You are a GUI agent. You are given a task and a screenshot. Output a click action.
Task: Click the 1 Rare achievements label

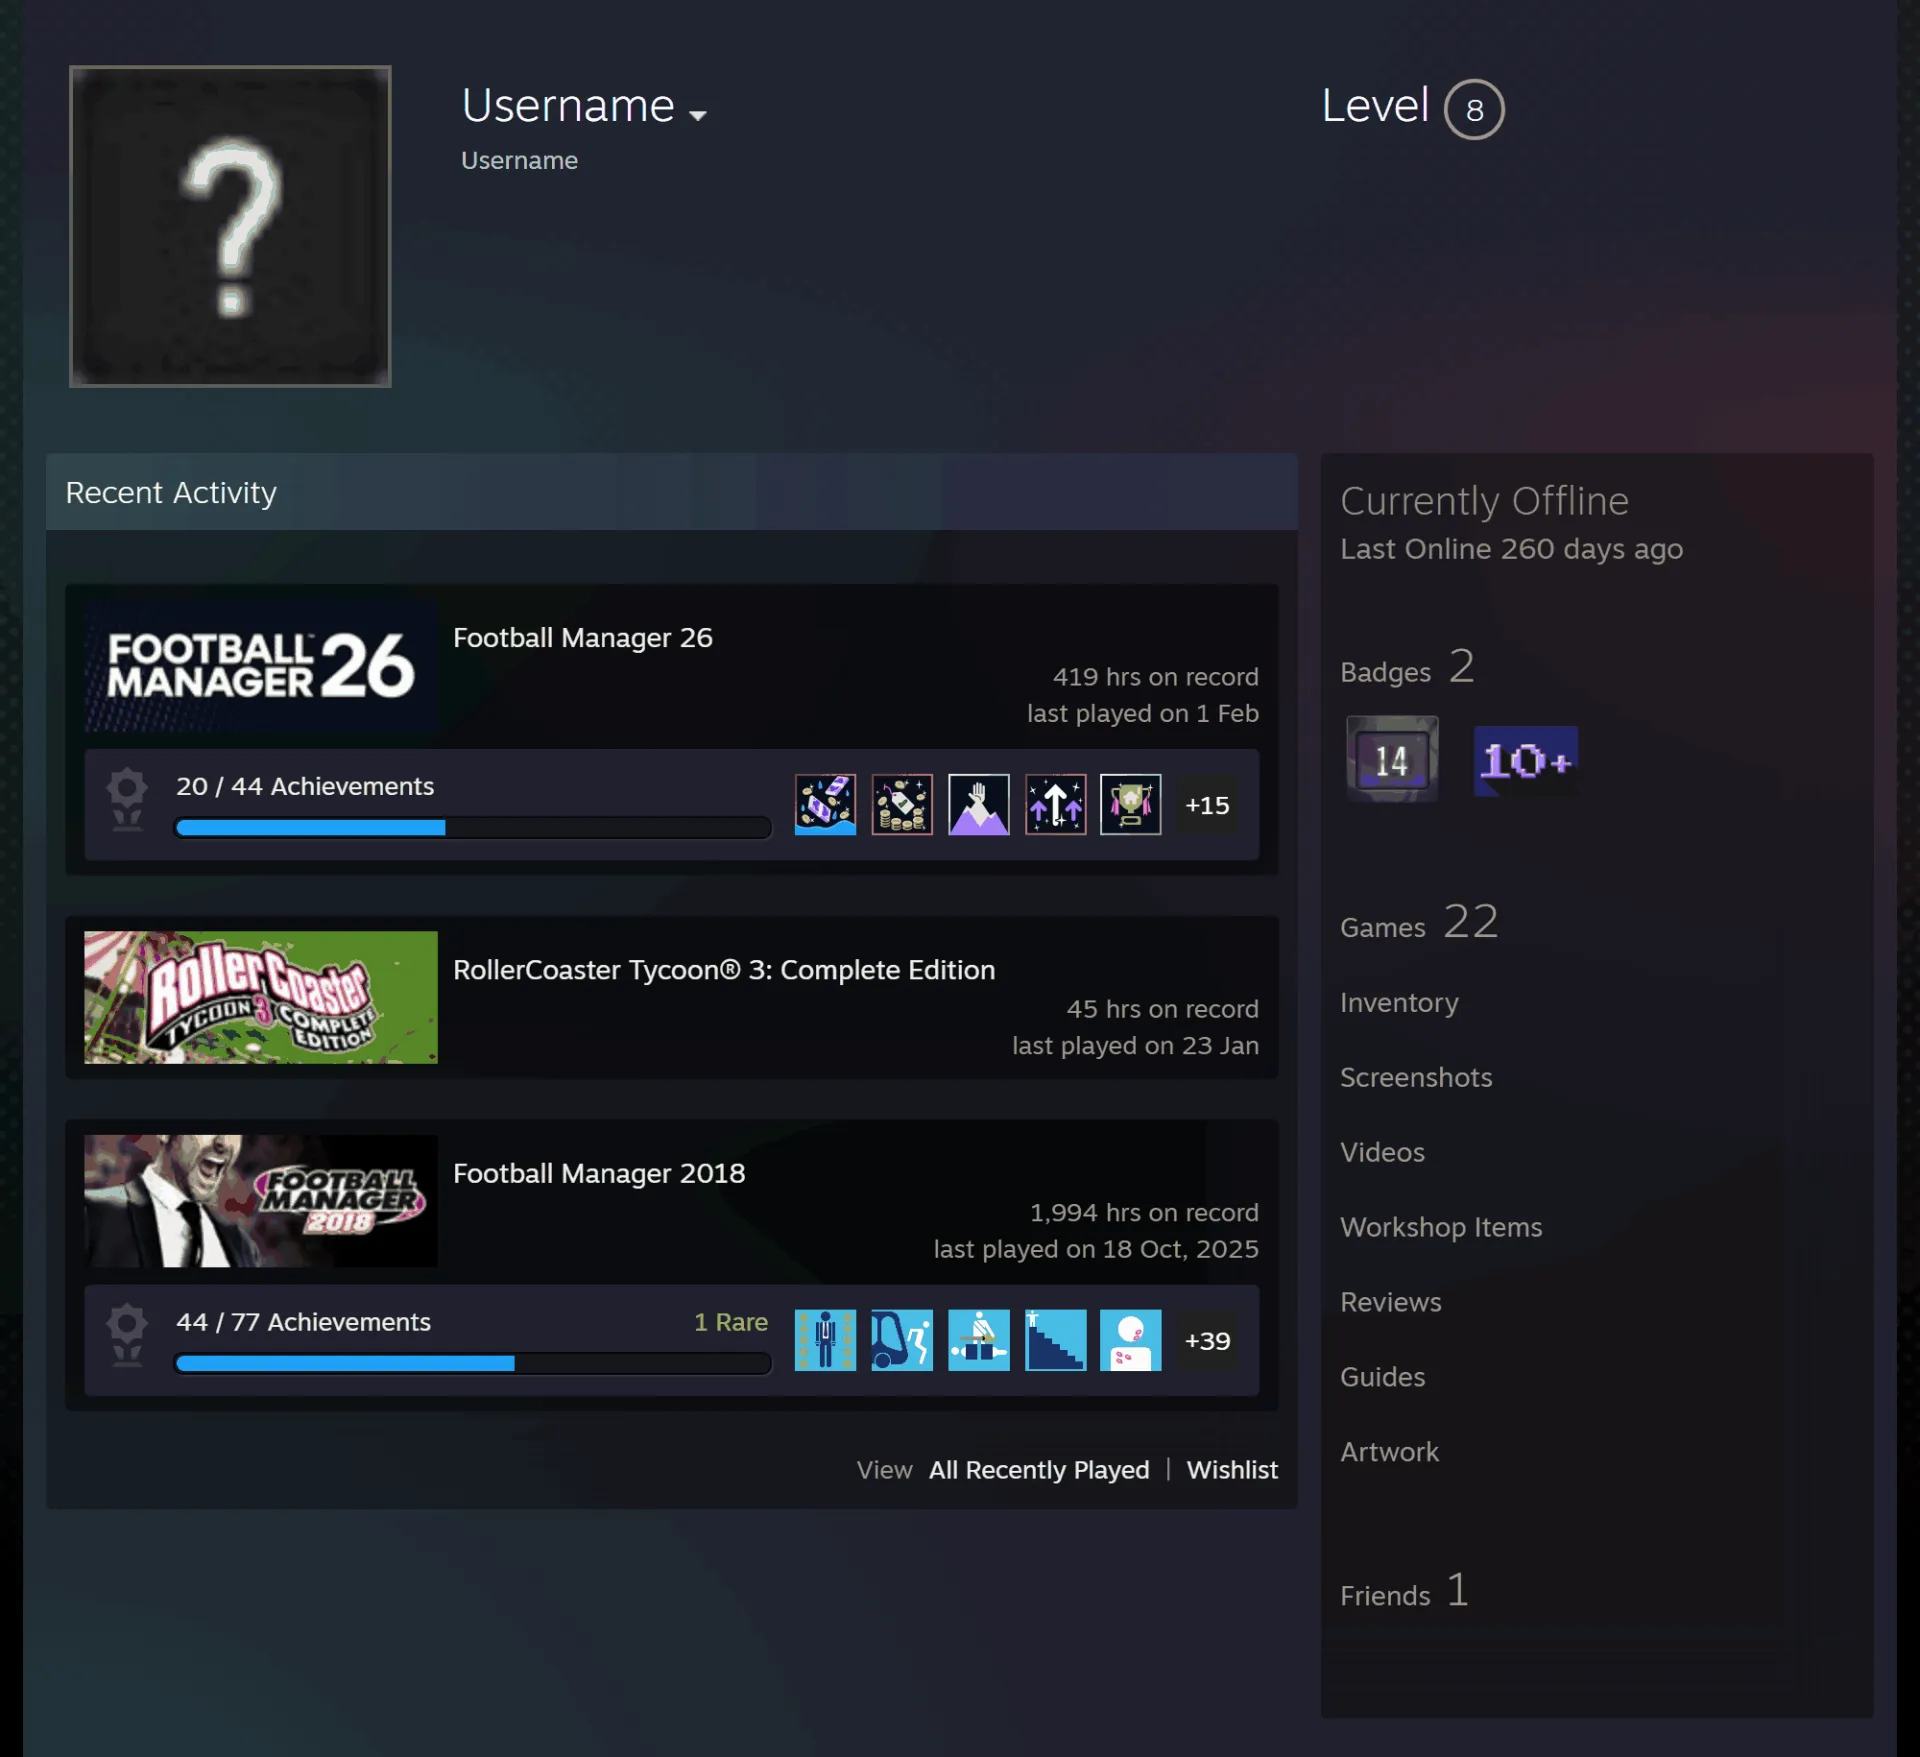731,1323
